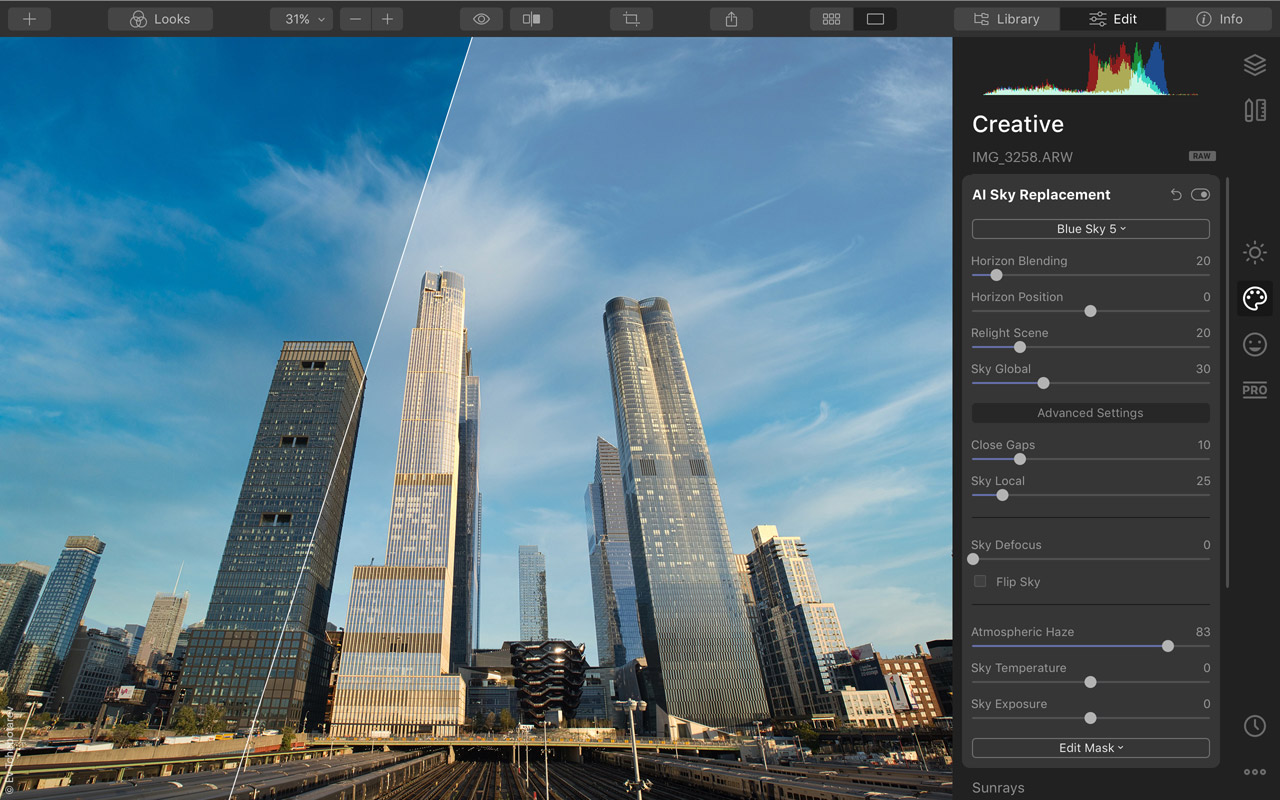Click the Advanced Settings button
The image size is (1280, 800).
pyautogui.click(x=1090, y=412)
